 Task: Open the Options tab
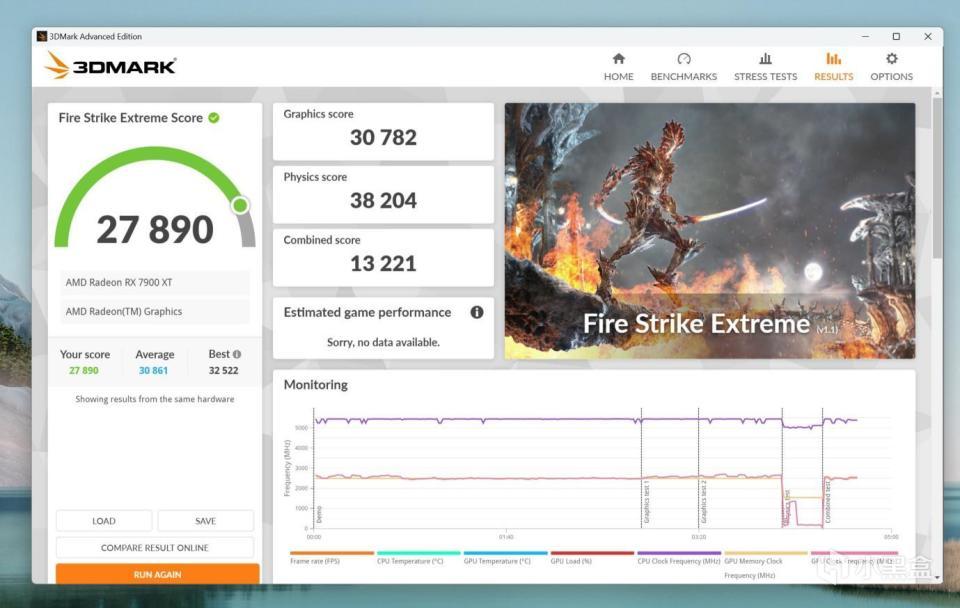tap(891, 67)
